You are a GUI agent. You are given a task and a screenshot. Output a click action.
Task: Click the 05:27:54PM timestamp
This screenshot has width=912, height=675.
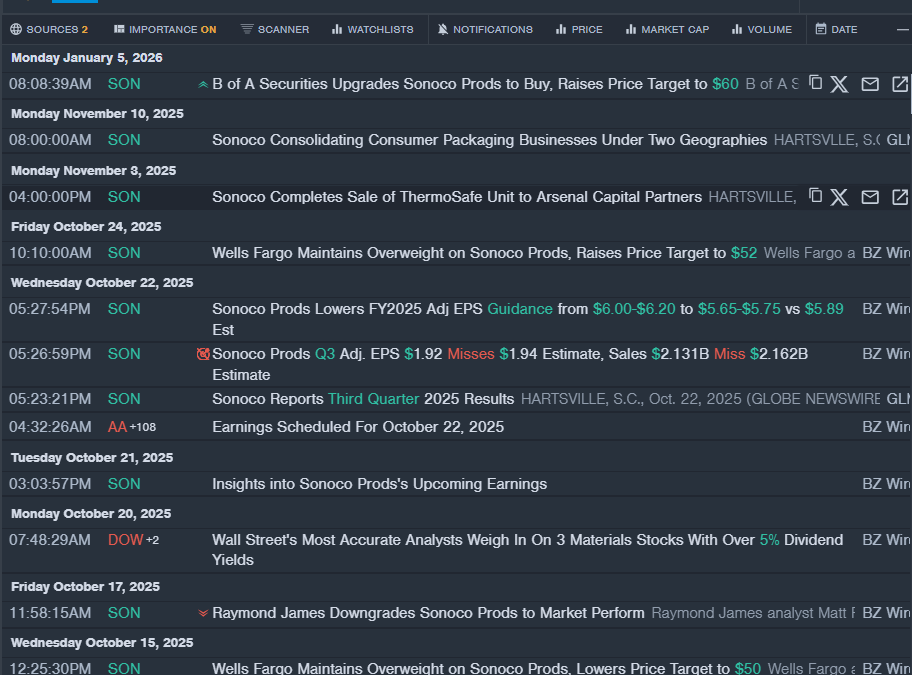pos(50,309)
